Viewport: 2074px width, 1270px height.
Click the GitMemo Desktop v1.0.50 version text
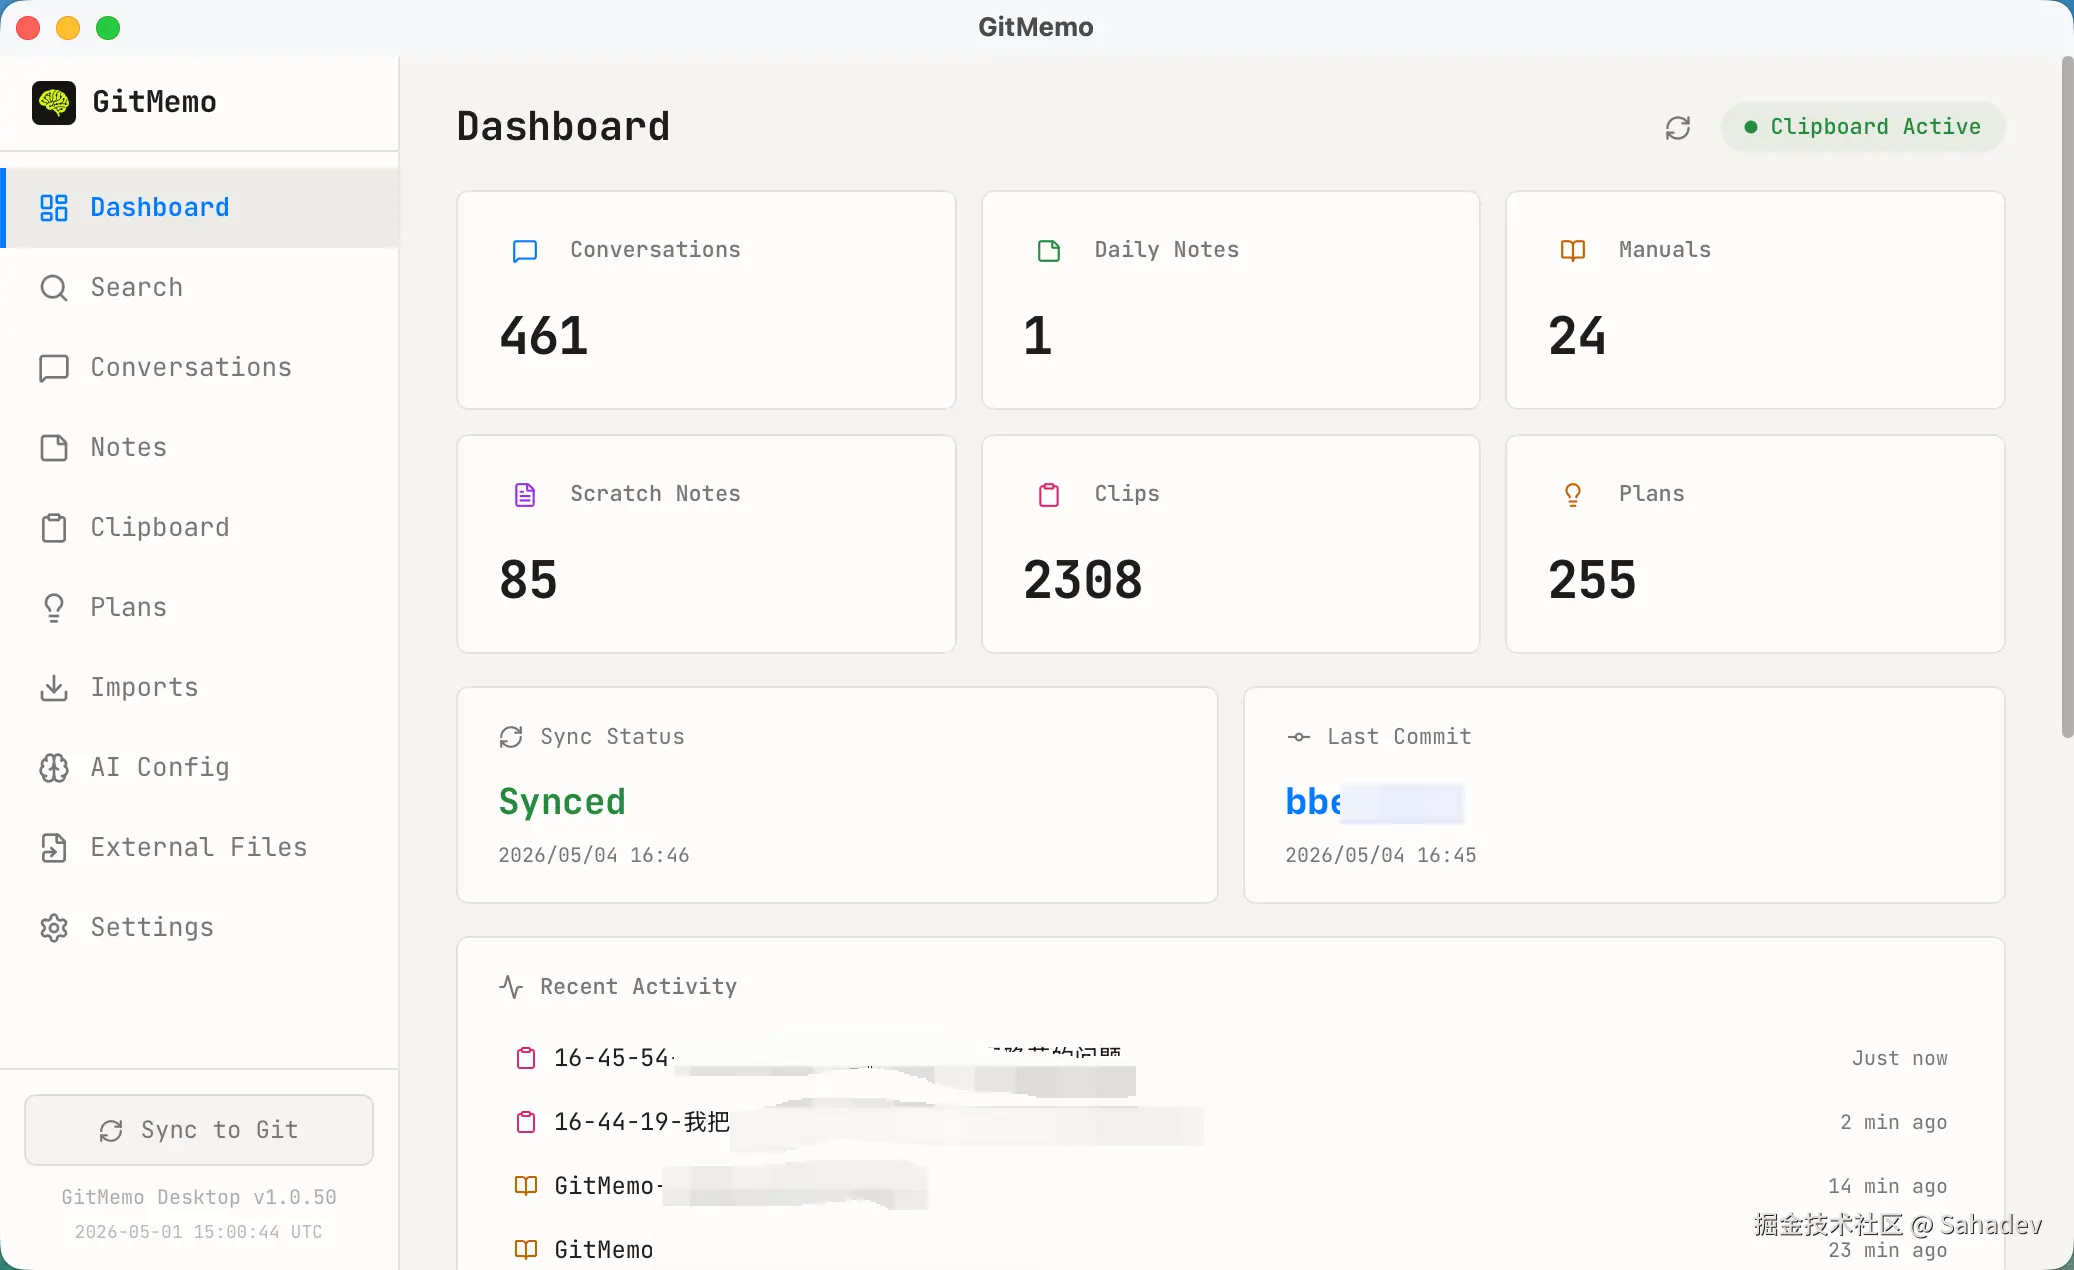click(x=199, y=1198)
